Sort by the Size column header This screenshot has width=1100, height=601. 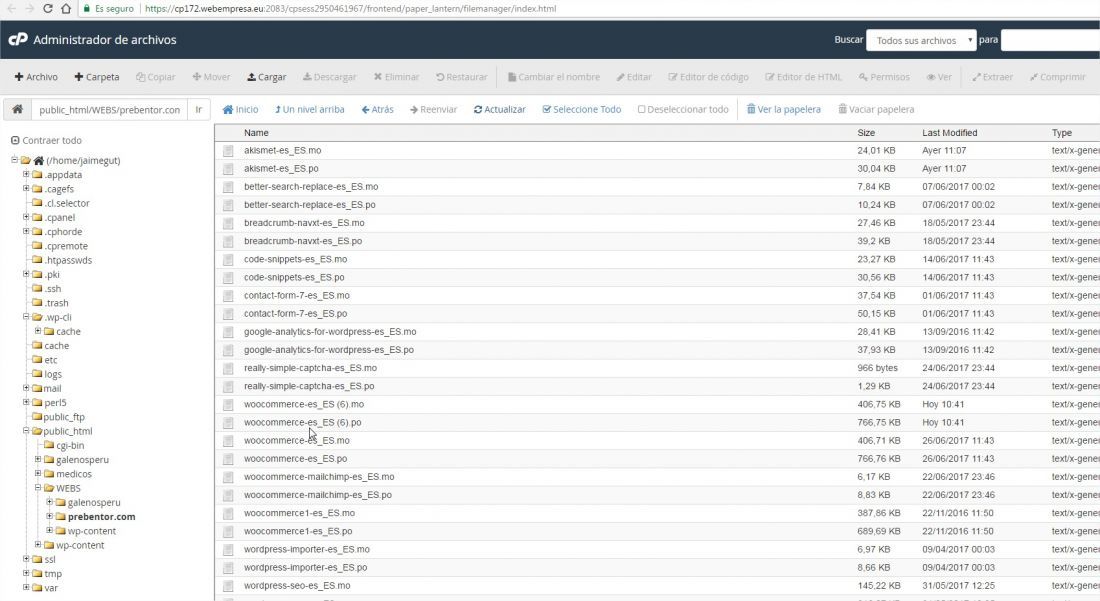pos(866,133)
